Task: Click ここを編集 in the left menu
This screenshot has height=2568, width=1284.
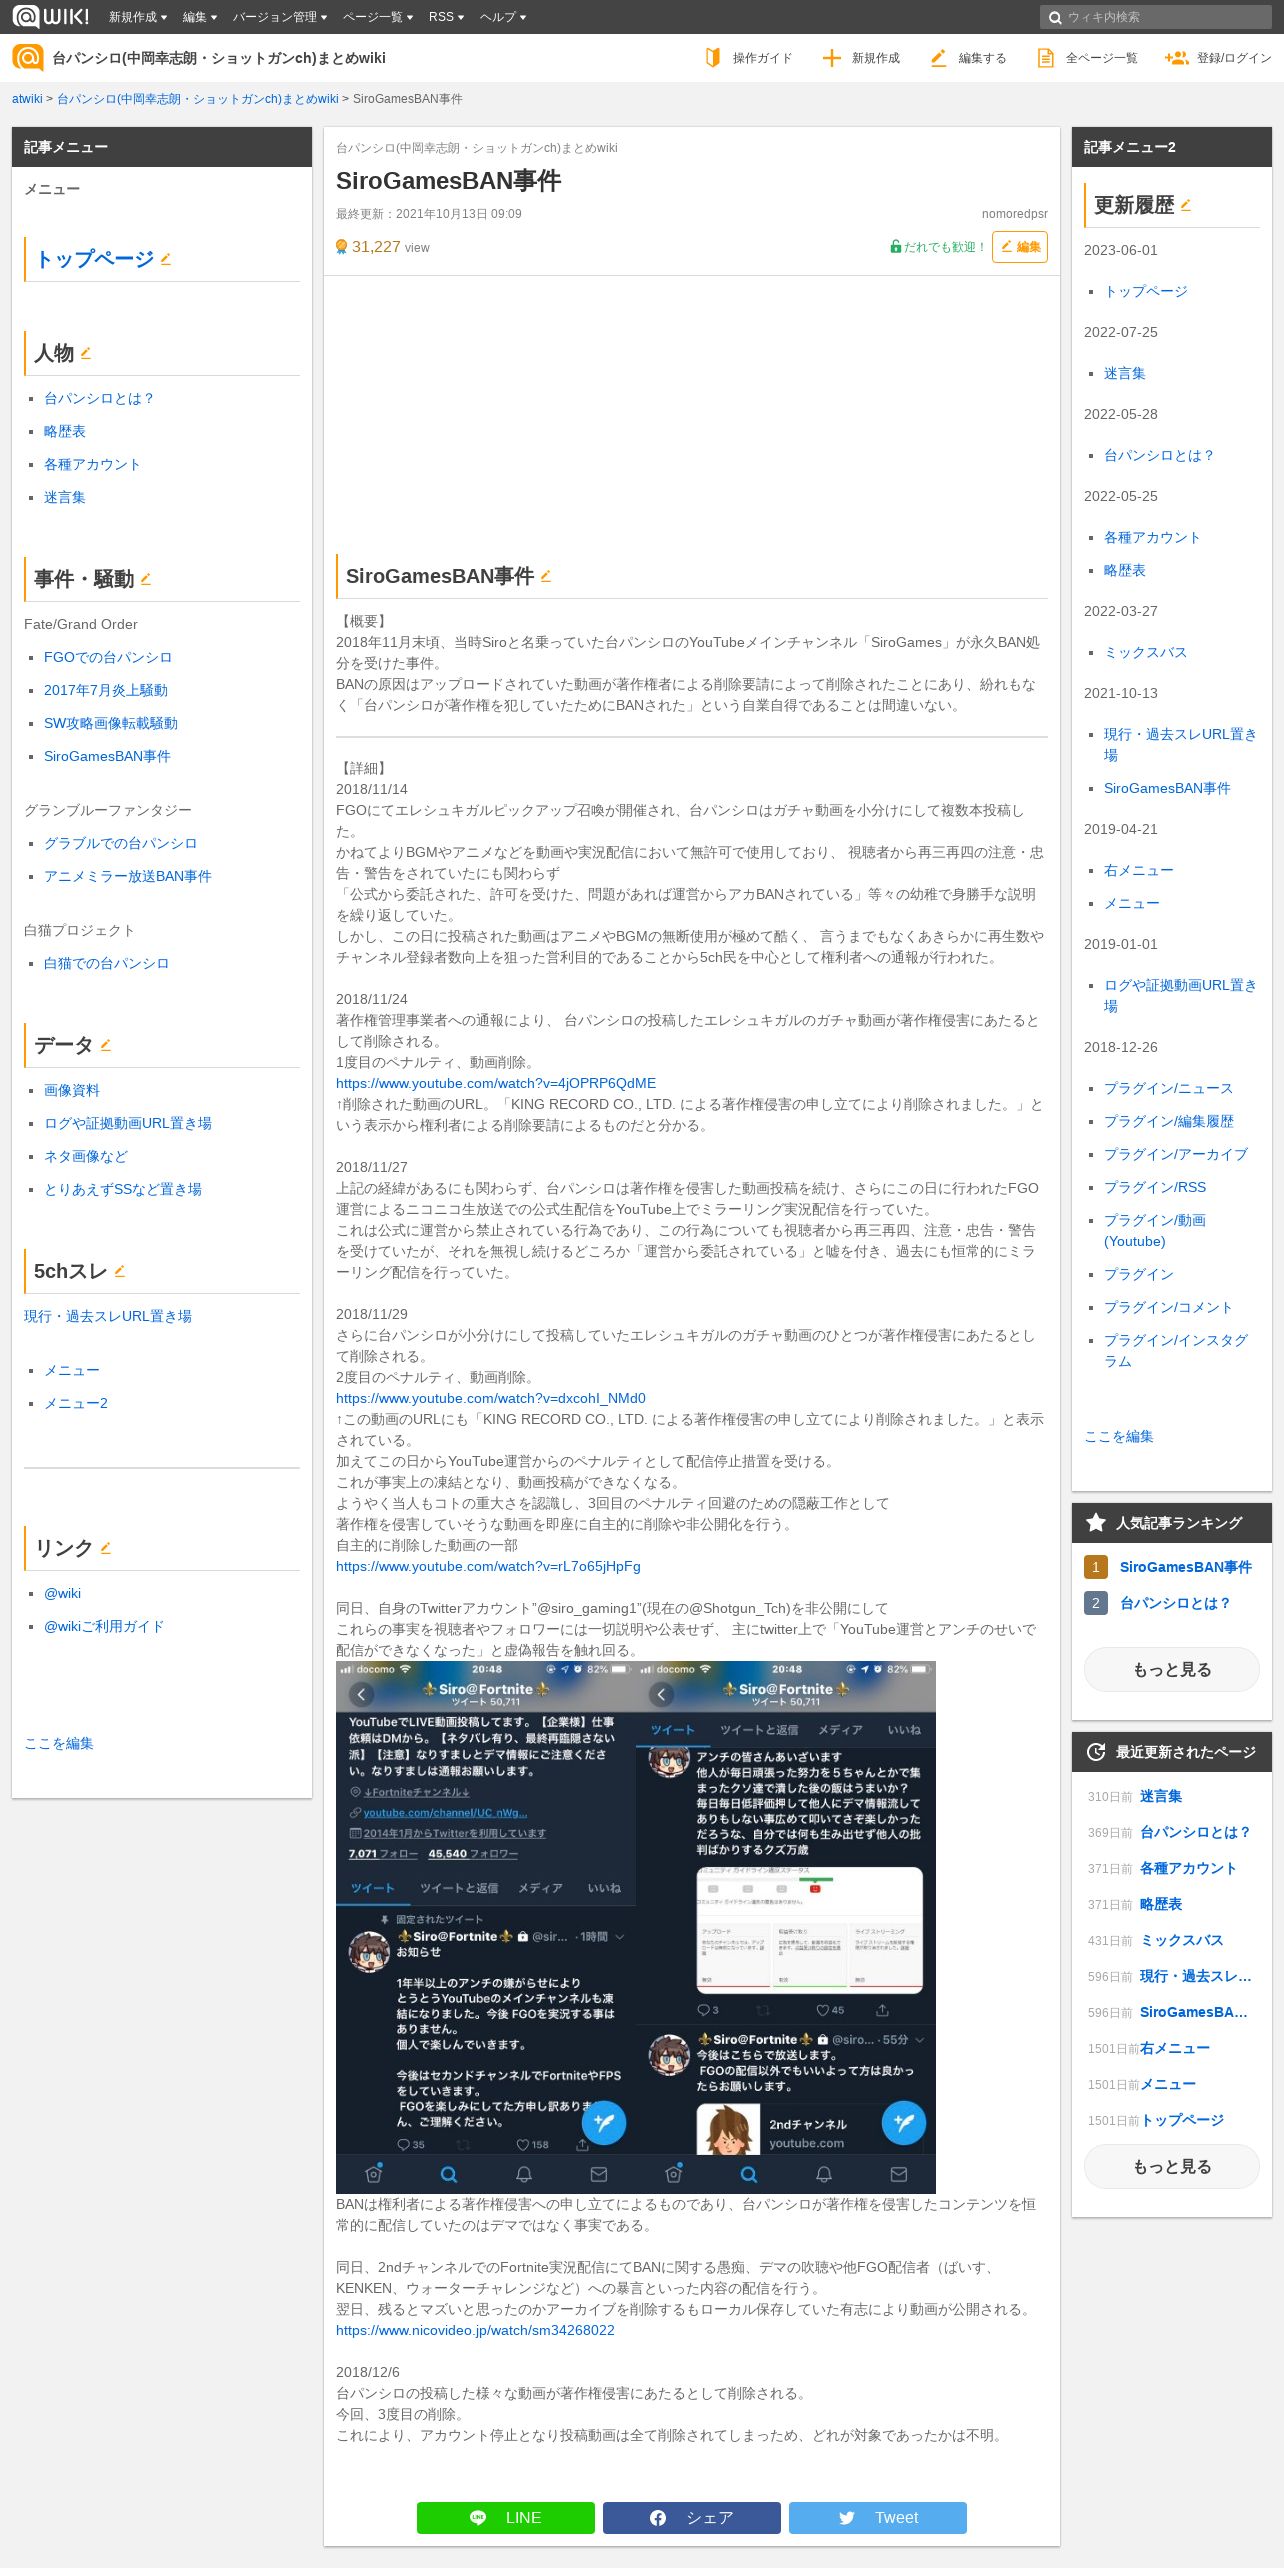Action: click(59, 1743)
